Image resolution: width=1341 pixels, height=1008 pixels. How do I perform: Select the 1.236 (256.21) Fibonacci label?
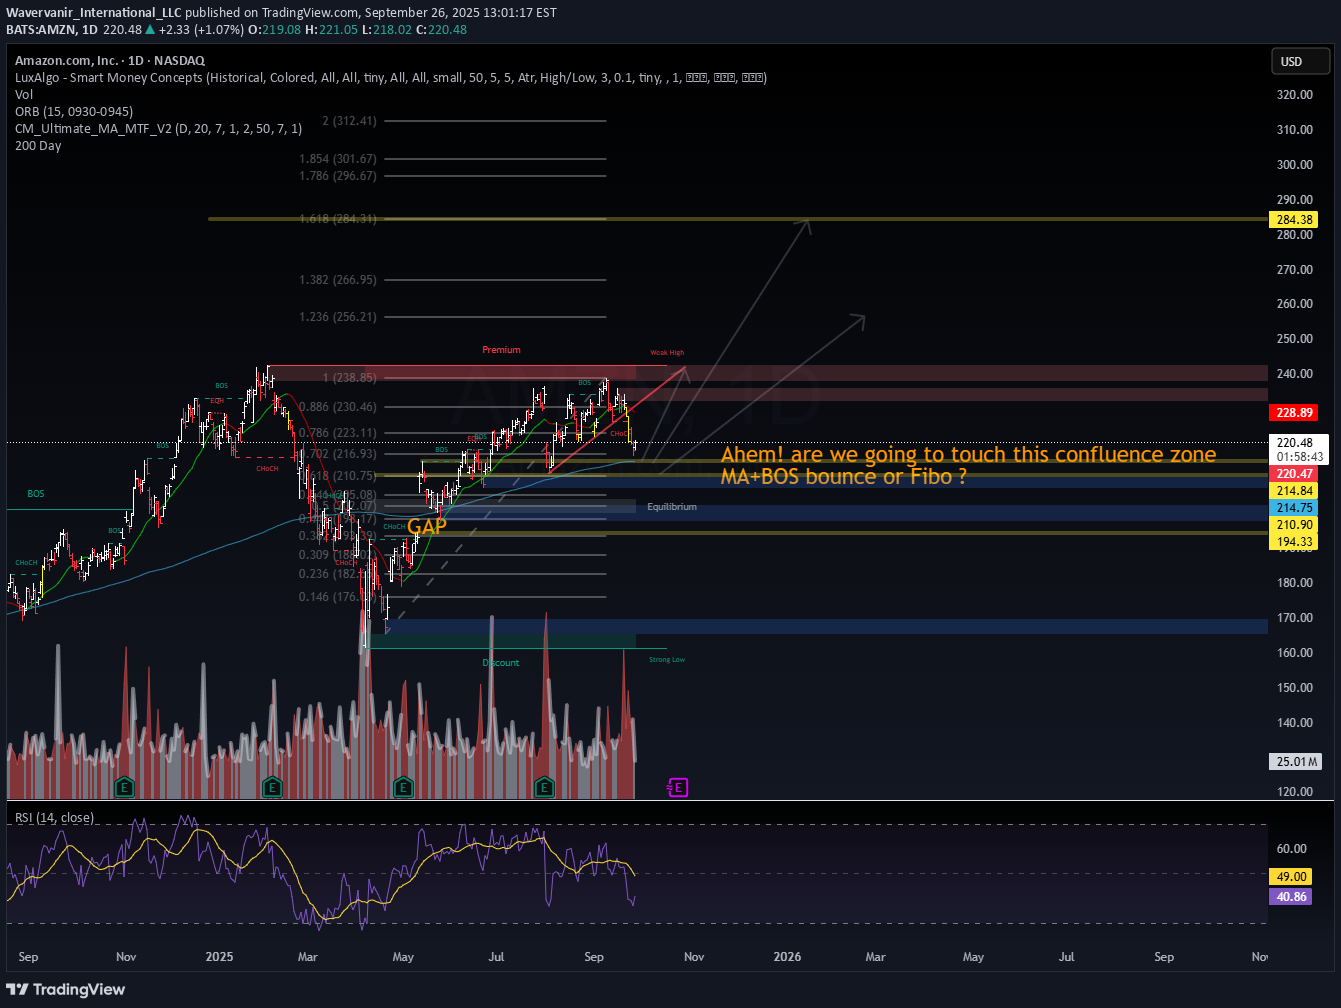(x=338, y=317)
